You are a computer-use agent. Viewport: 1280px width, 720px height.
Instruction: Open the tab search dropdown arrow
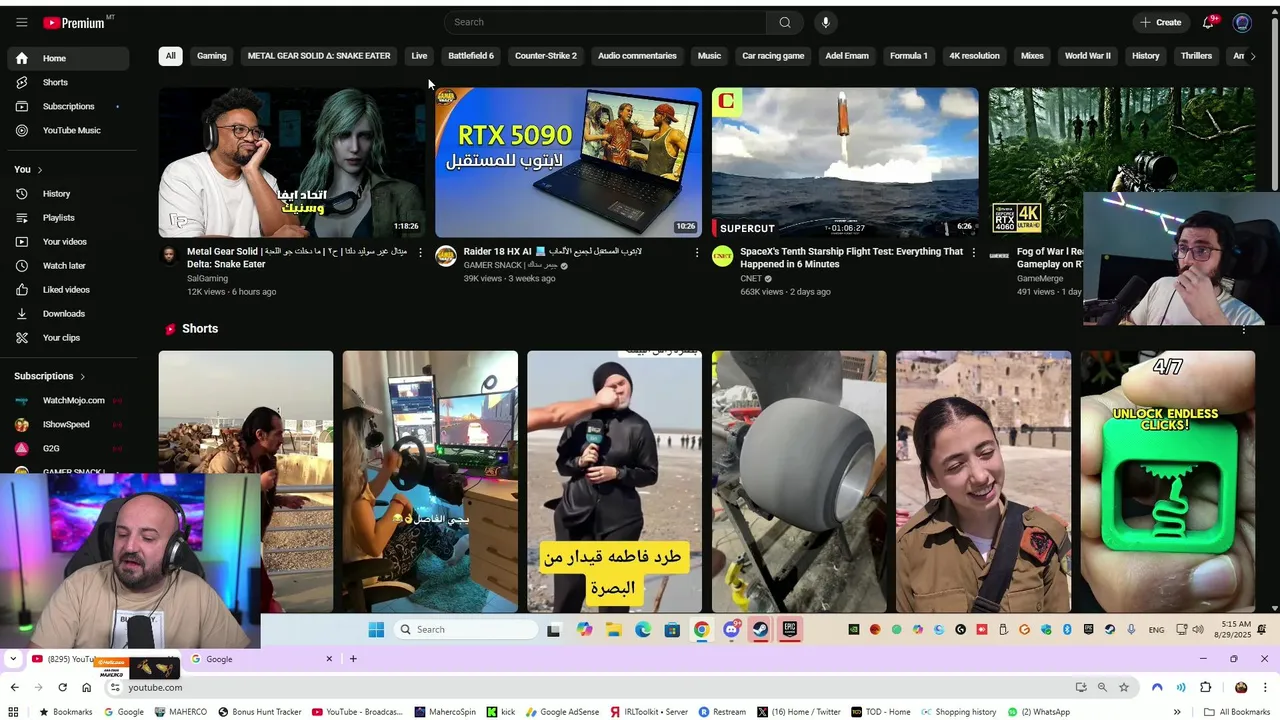pyautogui.click(x=12, y=659)
